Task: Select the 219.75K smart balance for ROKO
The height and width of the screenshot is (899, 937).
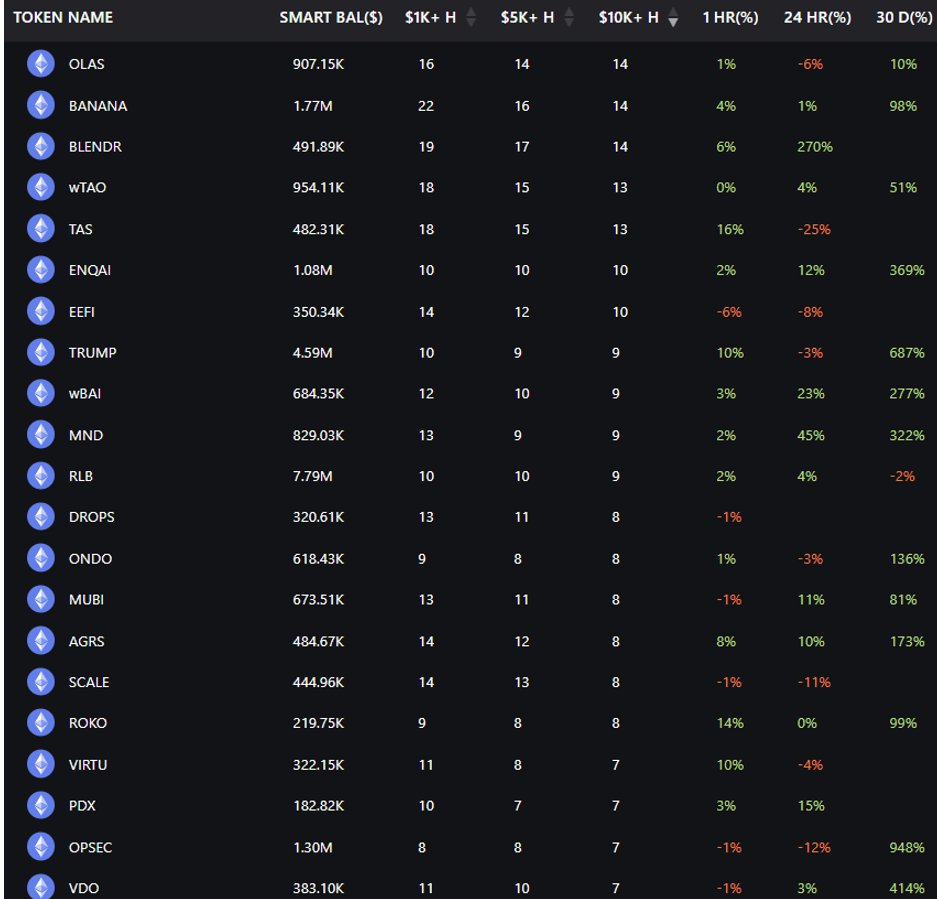Action: [x=318, y=723]
